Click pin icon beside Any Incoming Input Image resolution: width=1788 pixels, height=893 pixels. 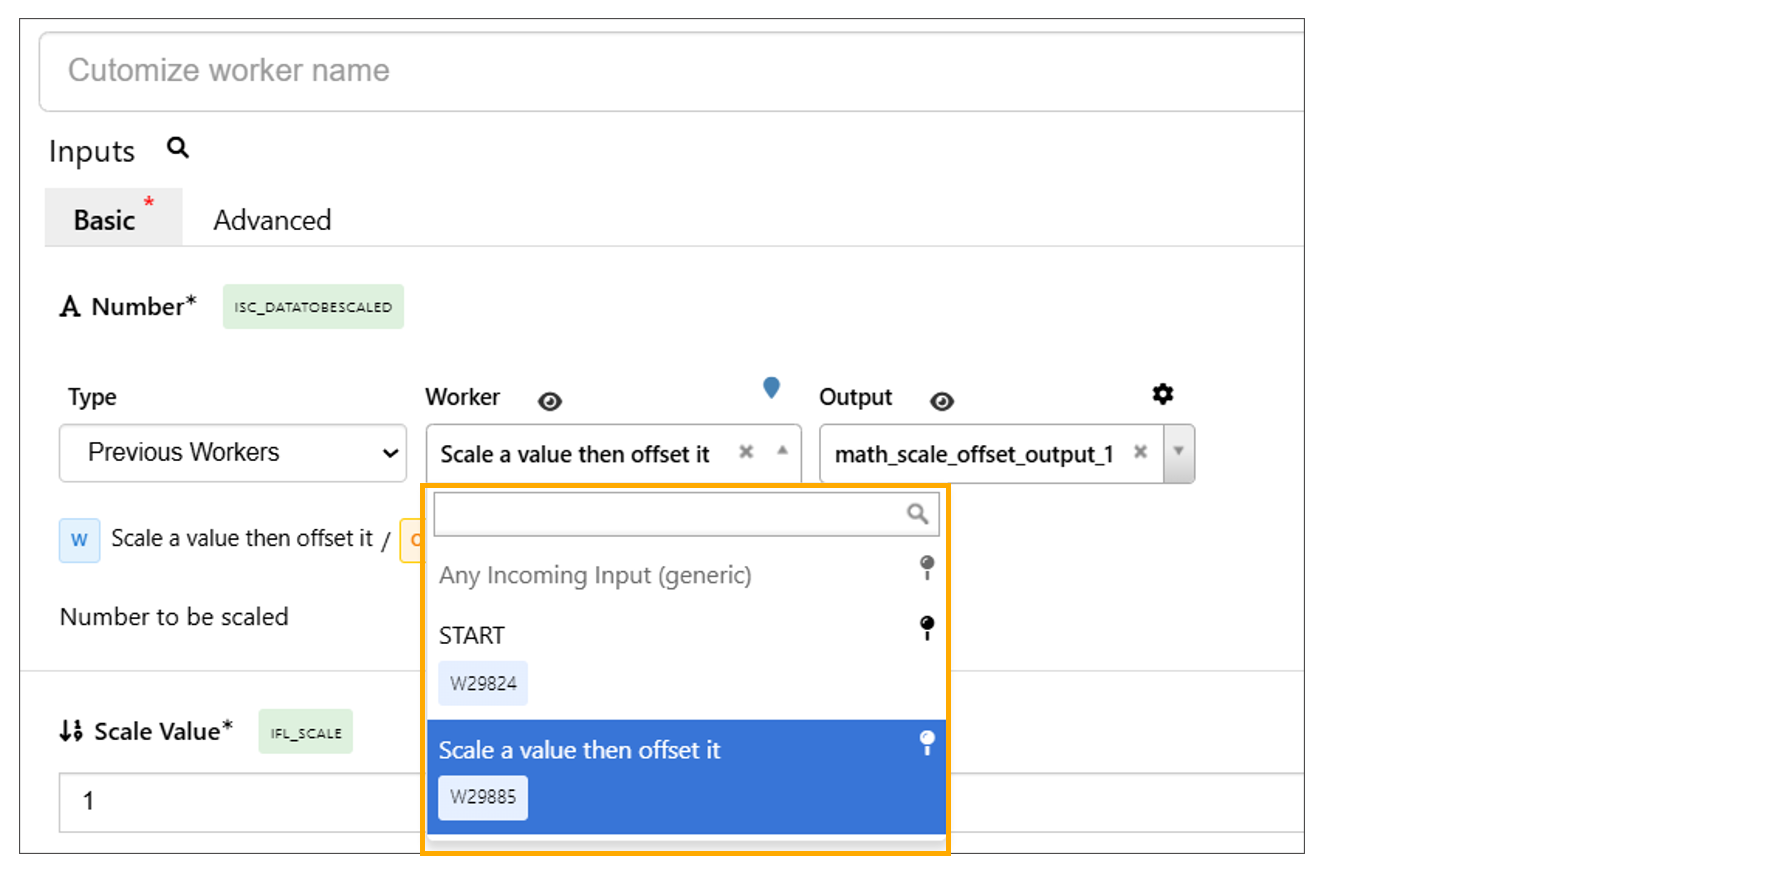[927, 568]
